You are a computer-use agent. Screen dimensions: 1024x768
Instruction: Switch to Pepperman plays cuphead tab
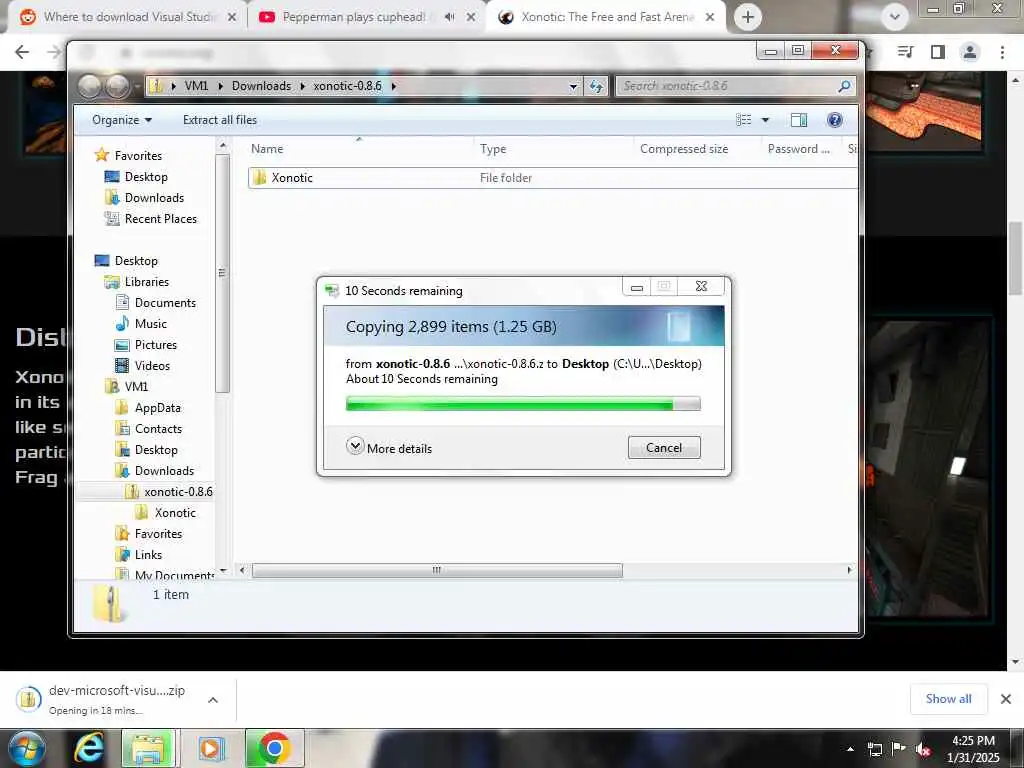pyautogui.click(x=353, y=17)
